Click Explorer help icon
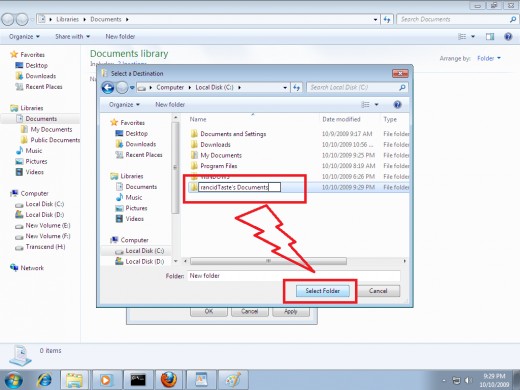 [508, 37]
